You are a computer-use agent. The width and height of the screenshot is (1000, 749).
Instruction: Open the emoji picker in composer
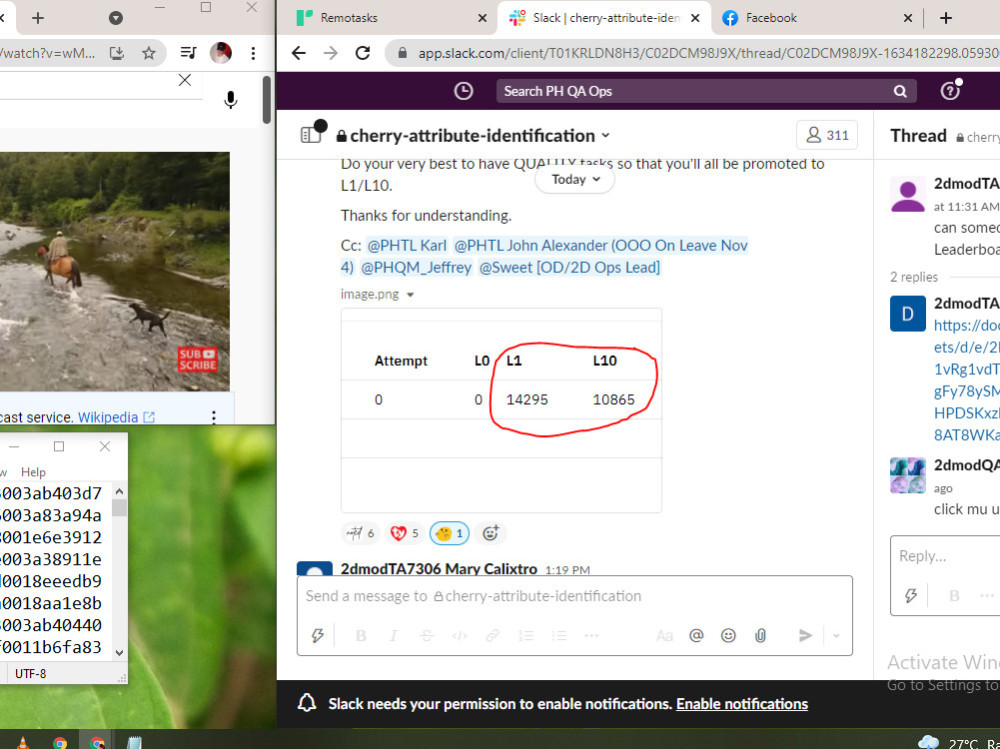pos(728,635)
